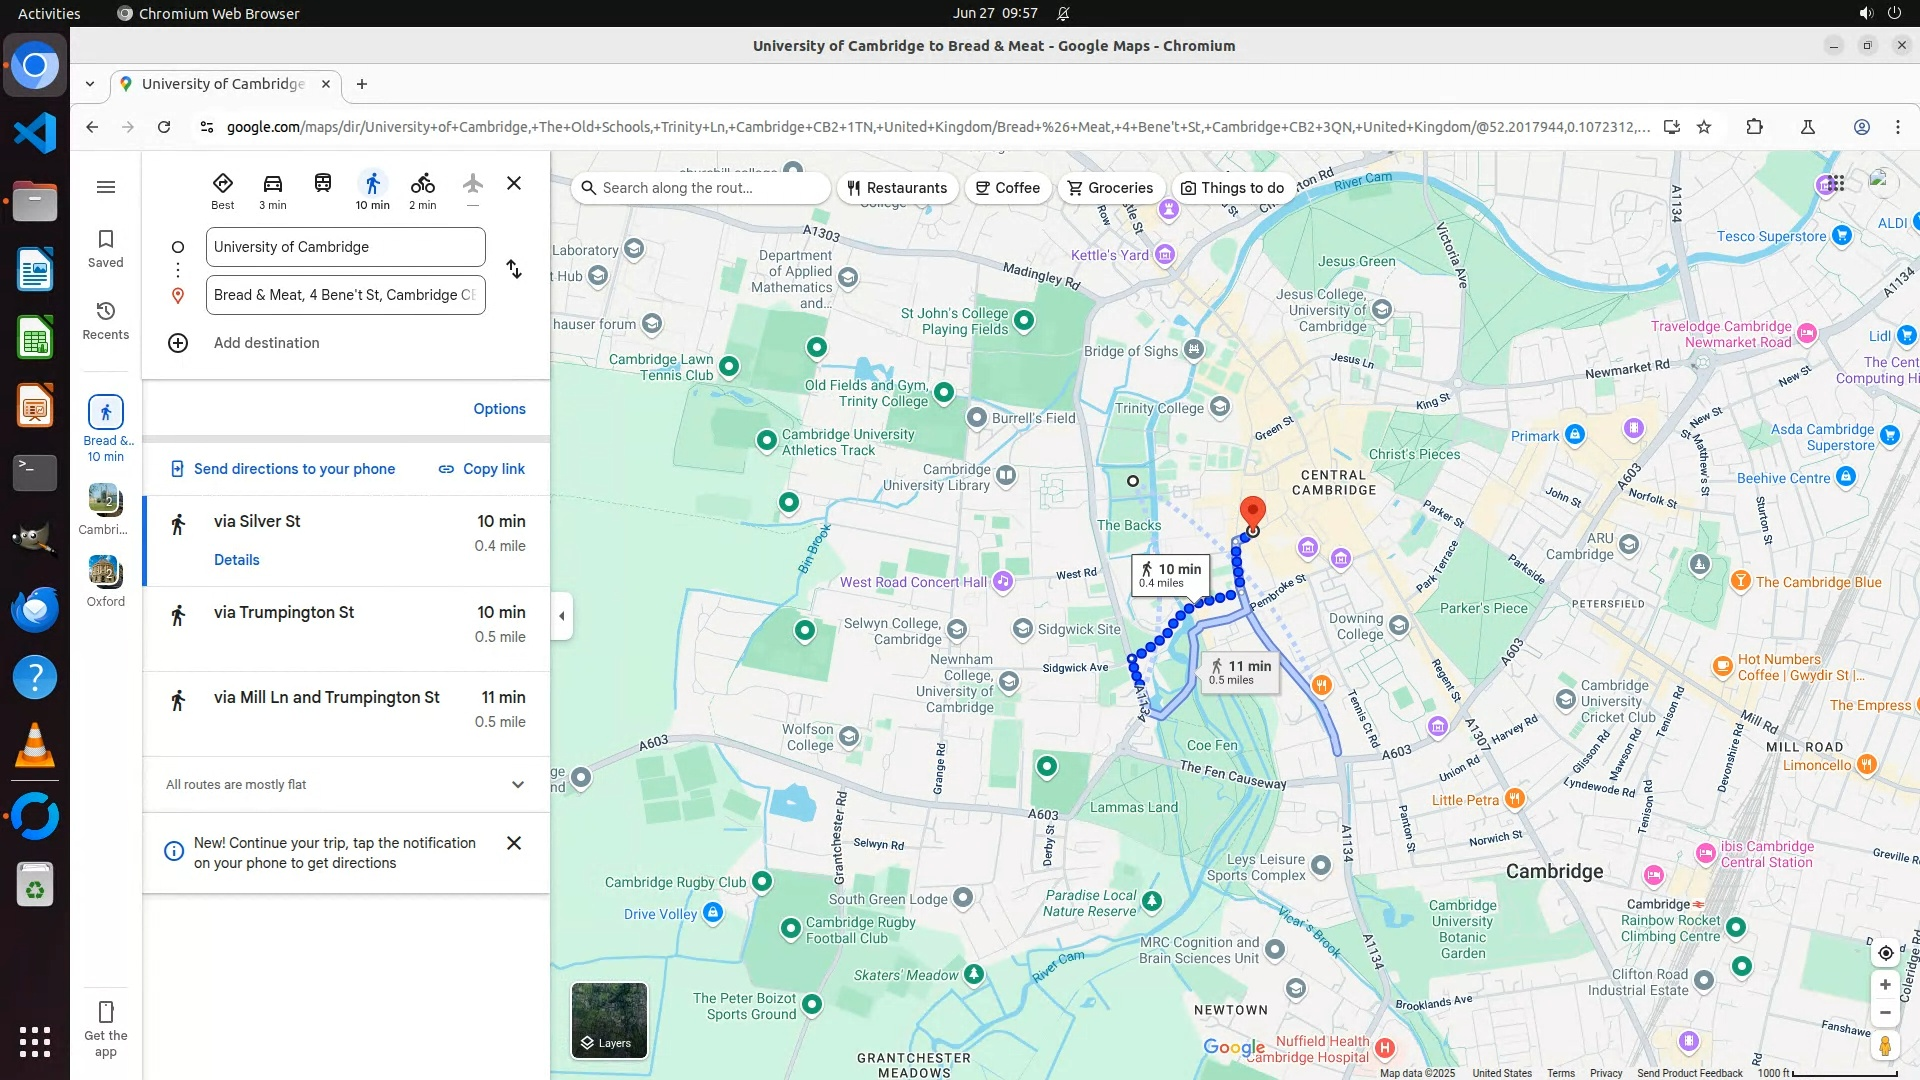The image size is (1920, 1080).
Task: Open Saved places in sidebar
Action: (106, 248)
